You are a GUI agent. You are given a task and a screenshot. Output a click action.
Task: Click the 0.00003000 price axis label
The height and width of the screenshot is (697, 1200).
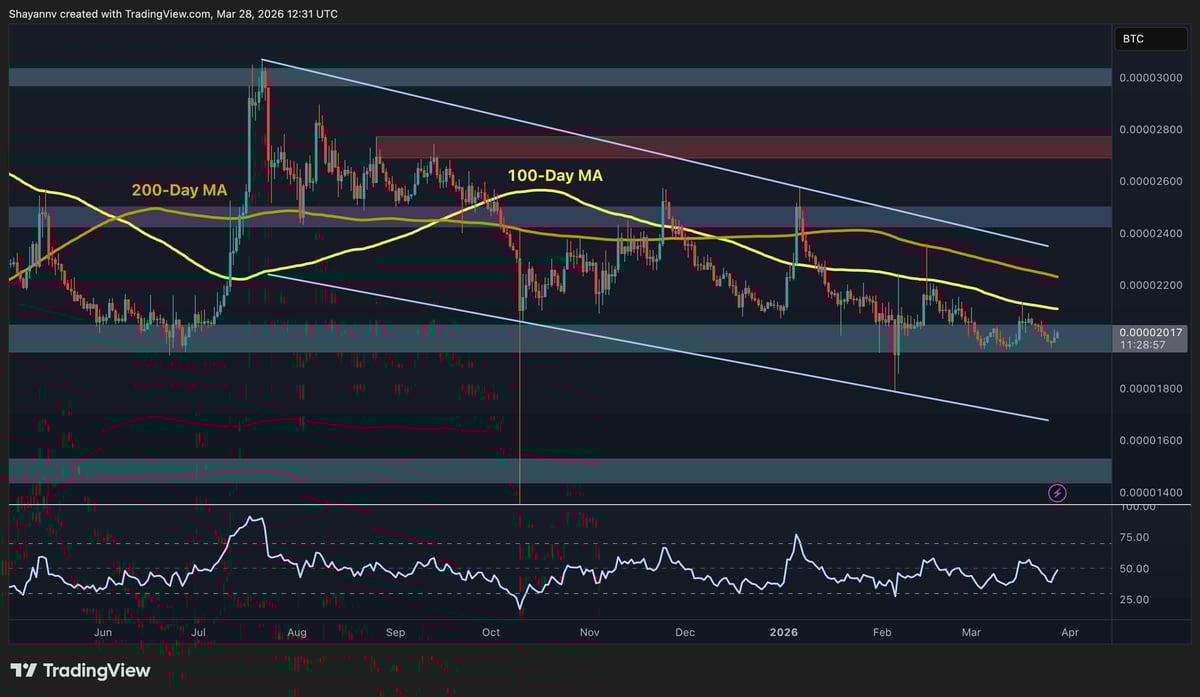click(x=1152, y=77)
